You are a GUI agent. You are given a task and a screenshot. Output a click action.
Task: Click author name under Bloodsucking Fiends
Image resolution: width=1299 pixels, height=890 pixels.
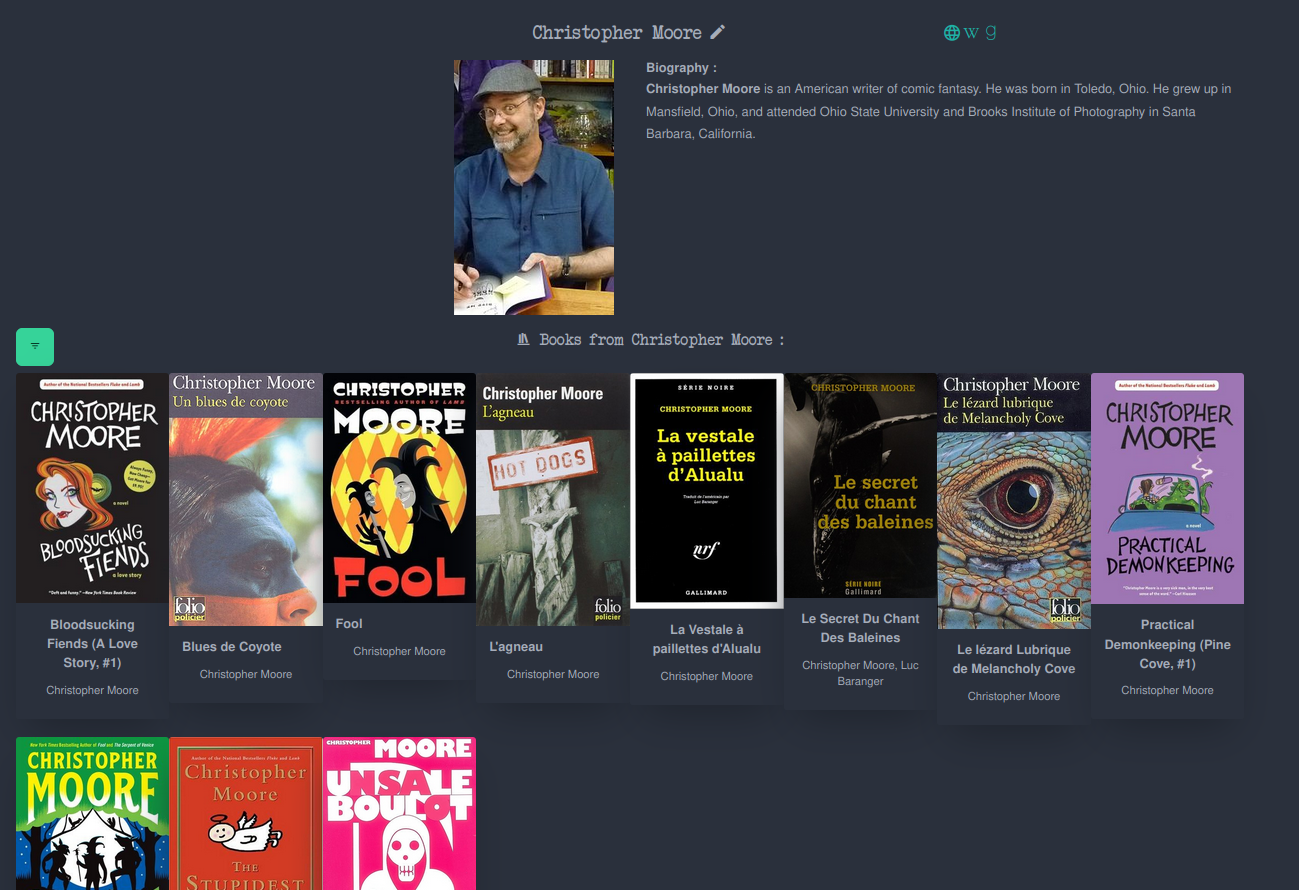[x=92, y=690]
